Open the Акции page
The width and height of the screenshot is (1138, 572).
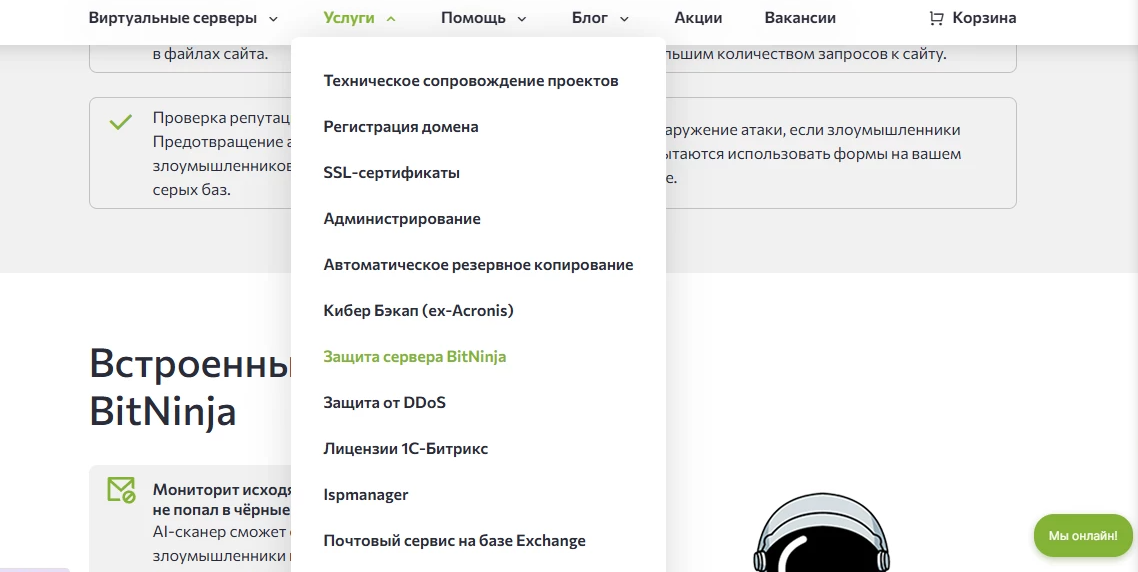click(x=698, y=18)
